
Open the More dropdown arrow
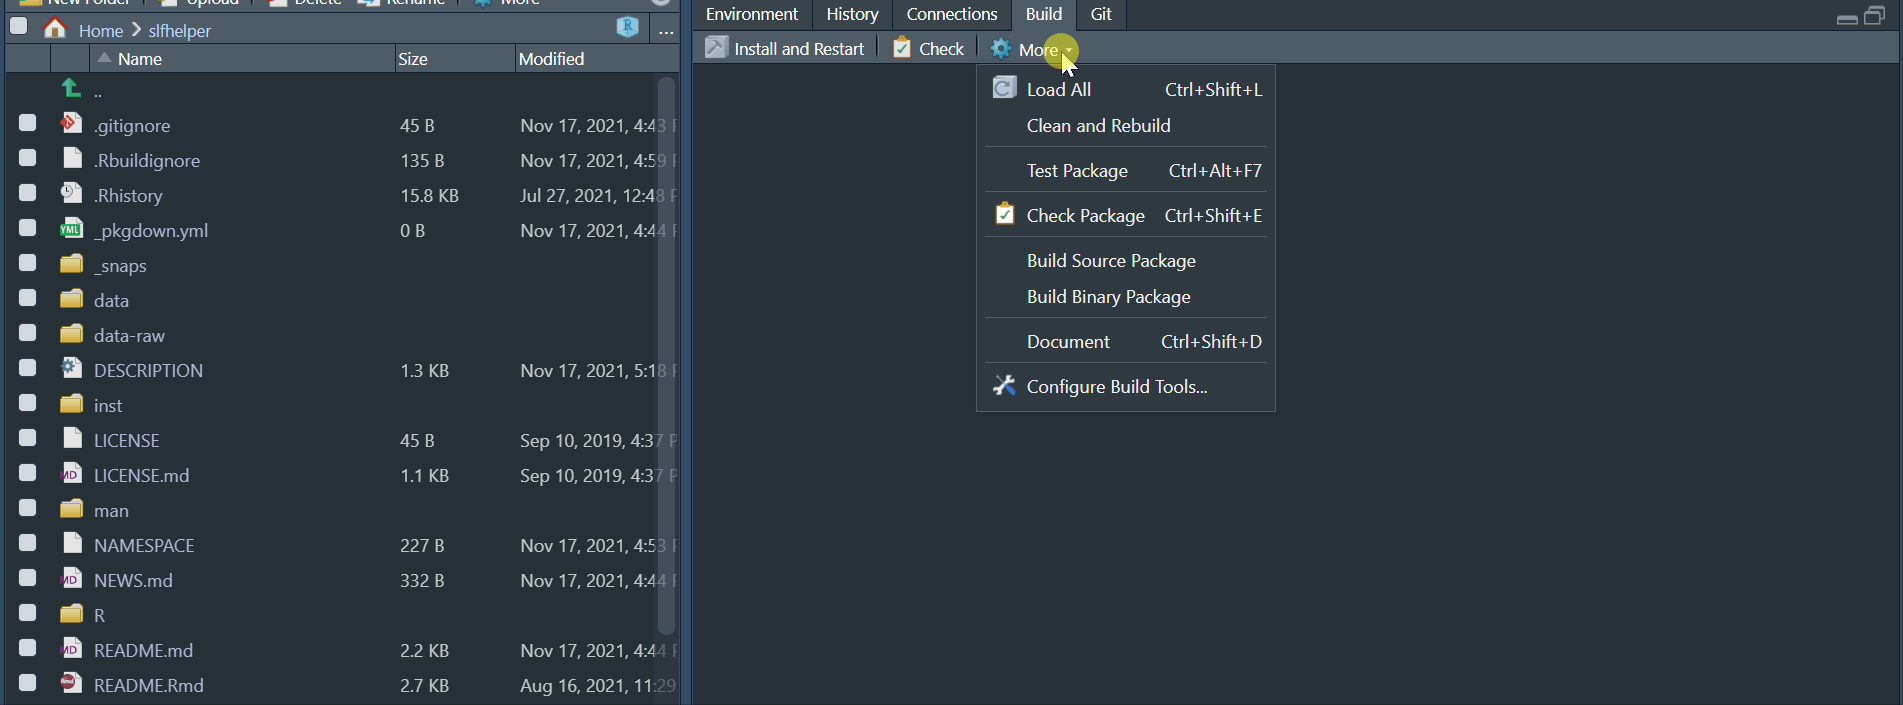coord(1067,50)
